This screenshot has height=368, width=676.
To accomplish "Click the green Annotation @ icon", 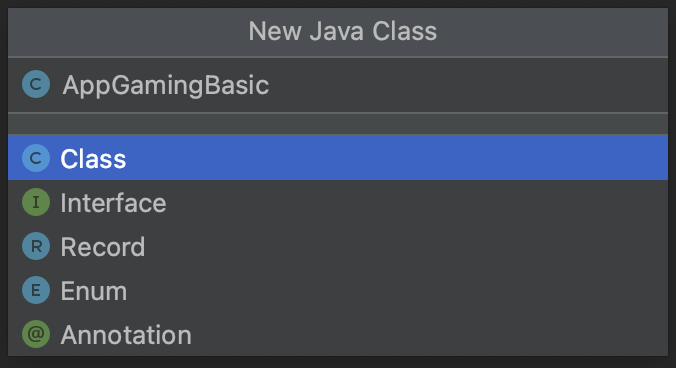I will pos(36,334).
